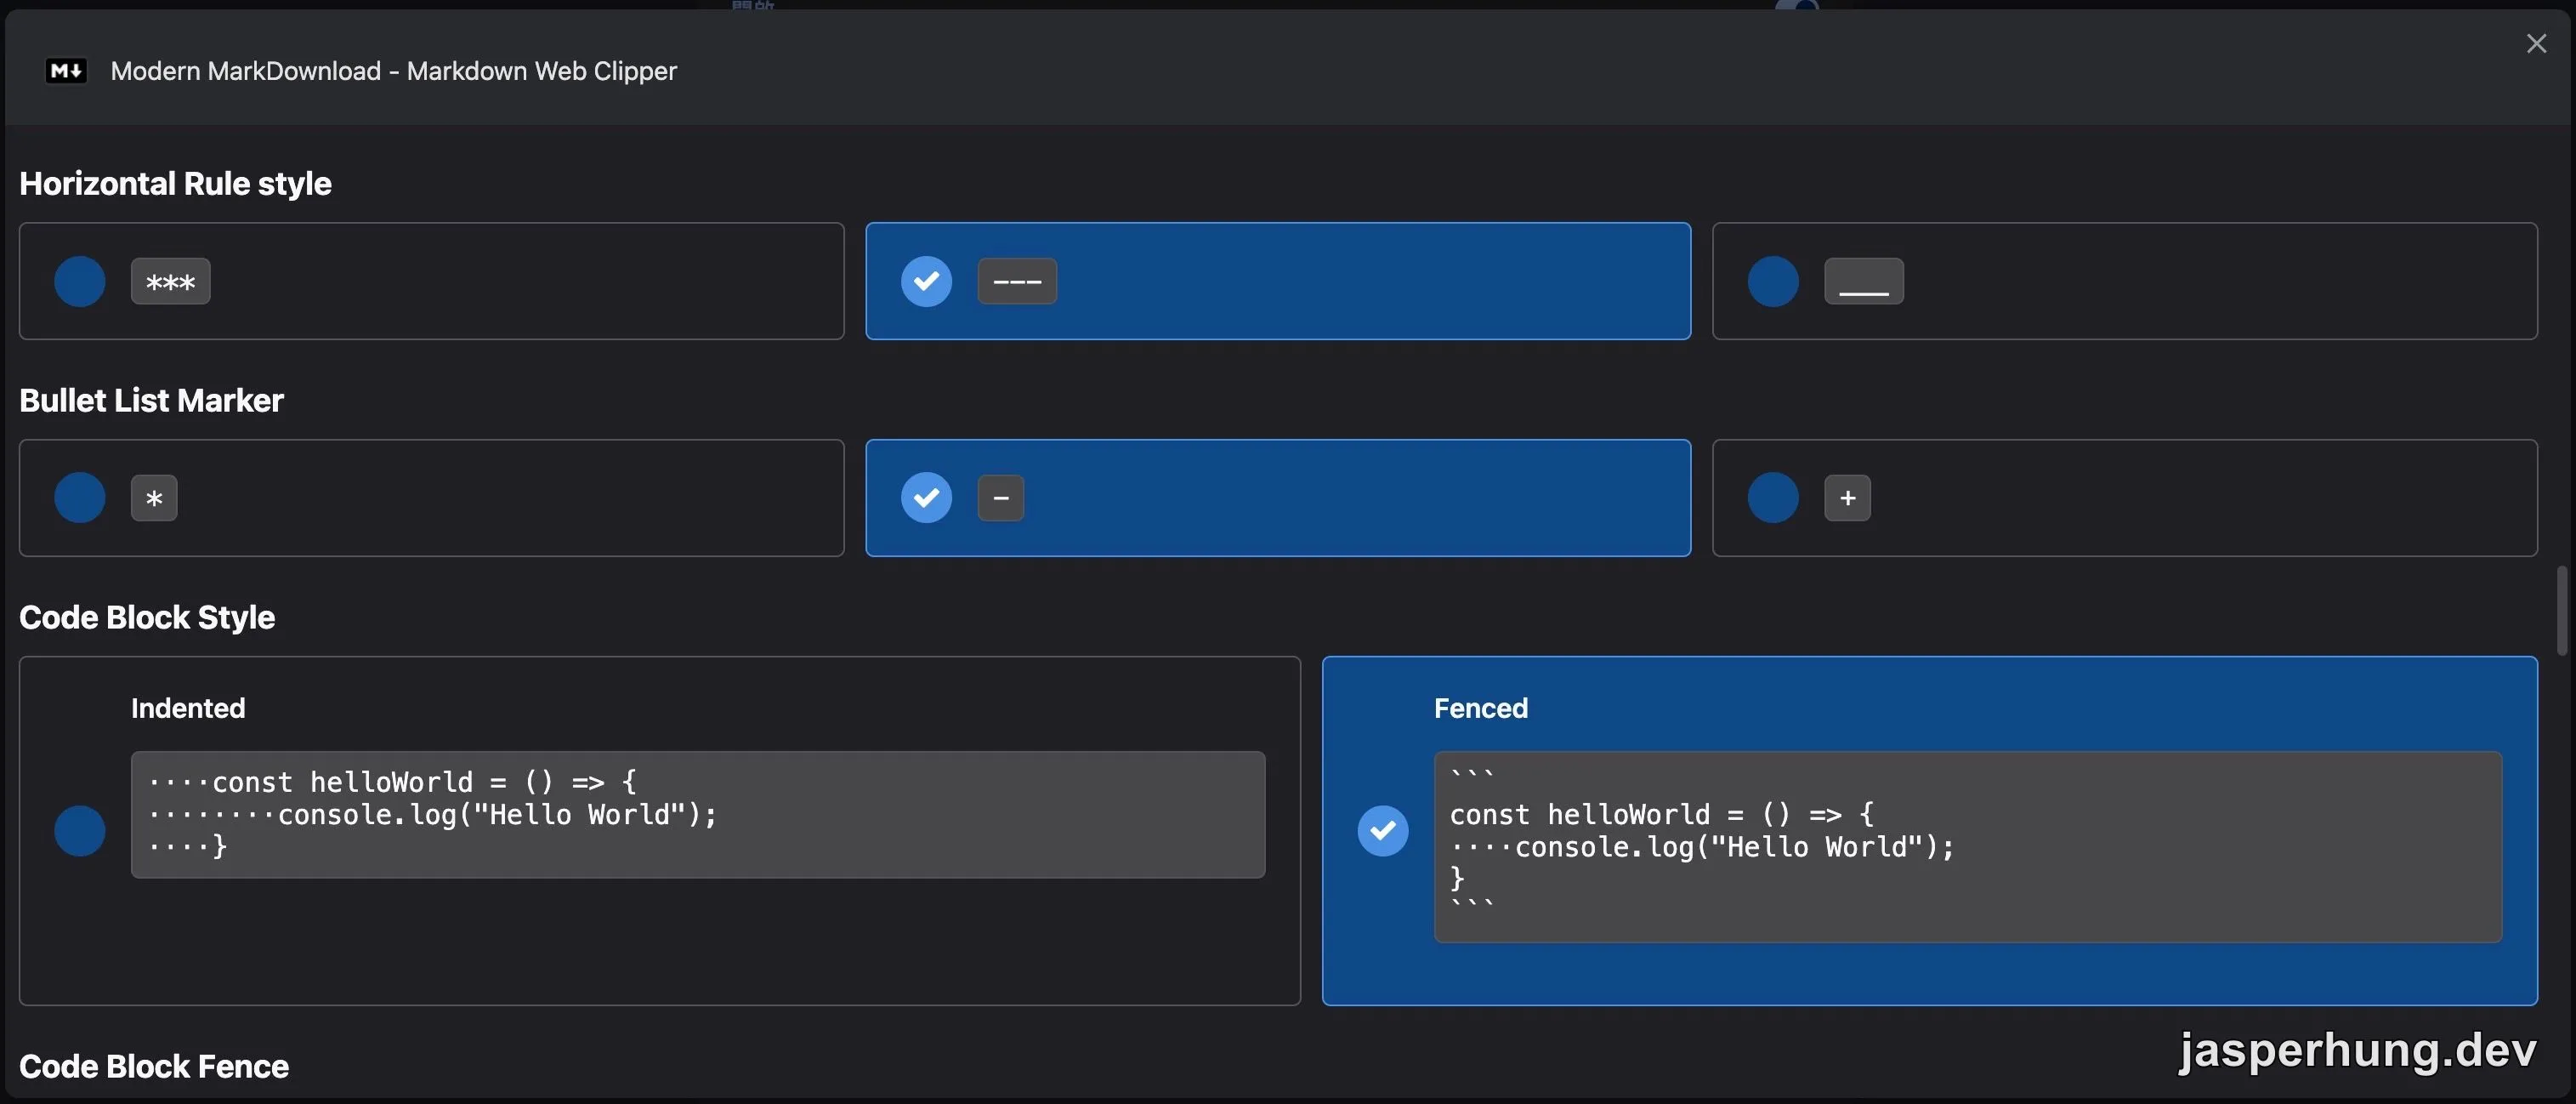The height and width of the screenshot is (1104, 2576).
Task: Click the Code Block Fence heading
Action: pos(154,1067)
